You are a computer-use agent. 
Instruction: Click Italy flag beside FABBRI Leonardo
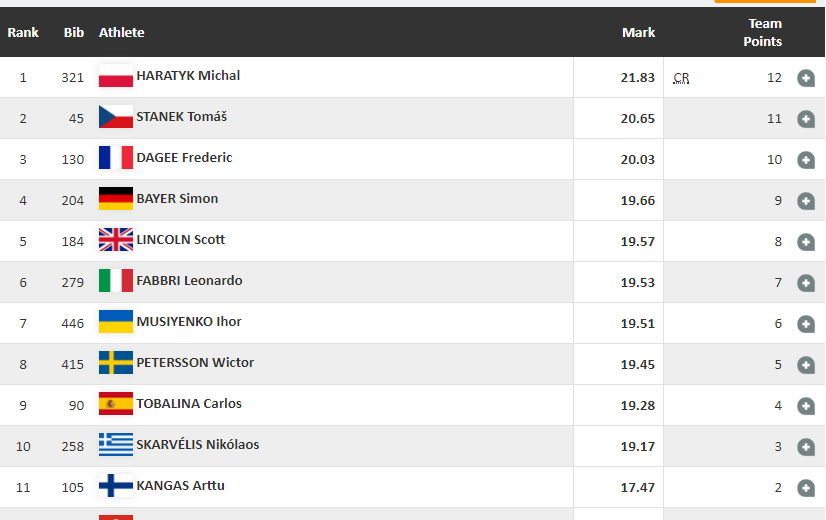tap(116, 282)
